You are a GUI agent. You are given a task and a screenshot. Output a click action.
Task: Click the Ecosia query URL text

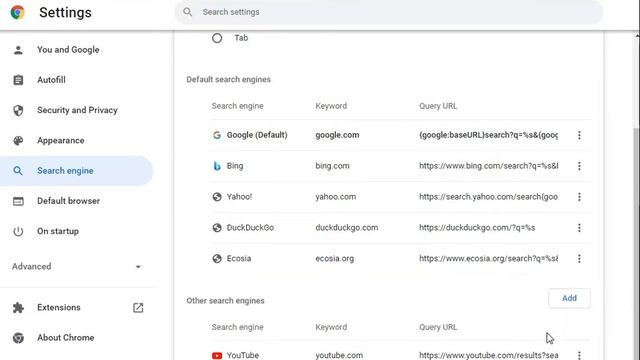click(x=489, y=258)
